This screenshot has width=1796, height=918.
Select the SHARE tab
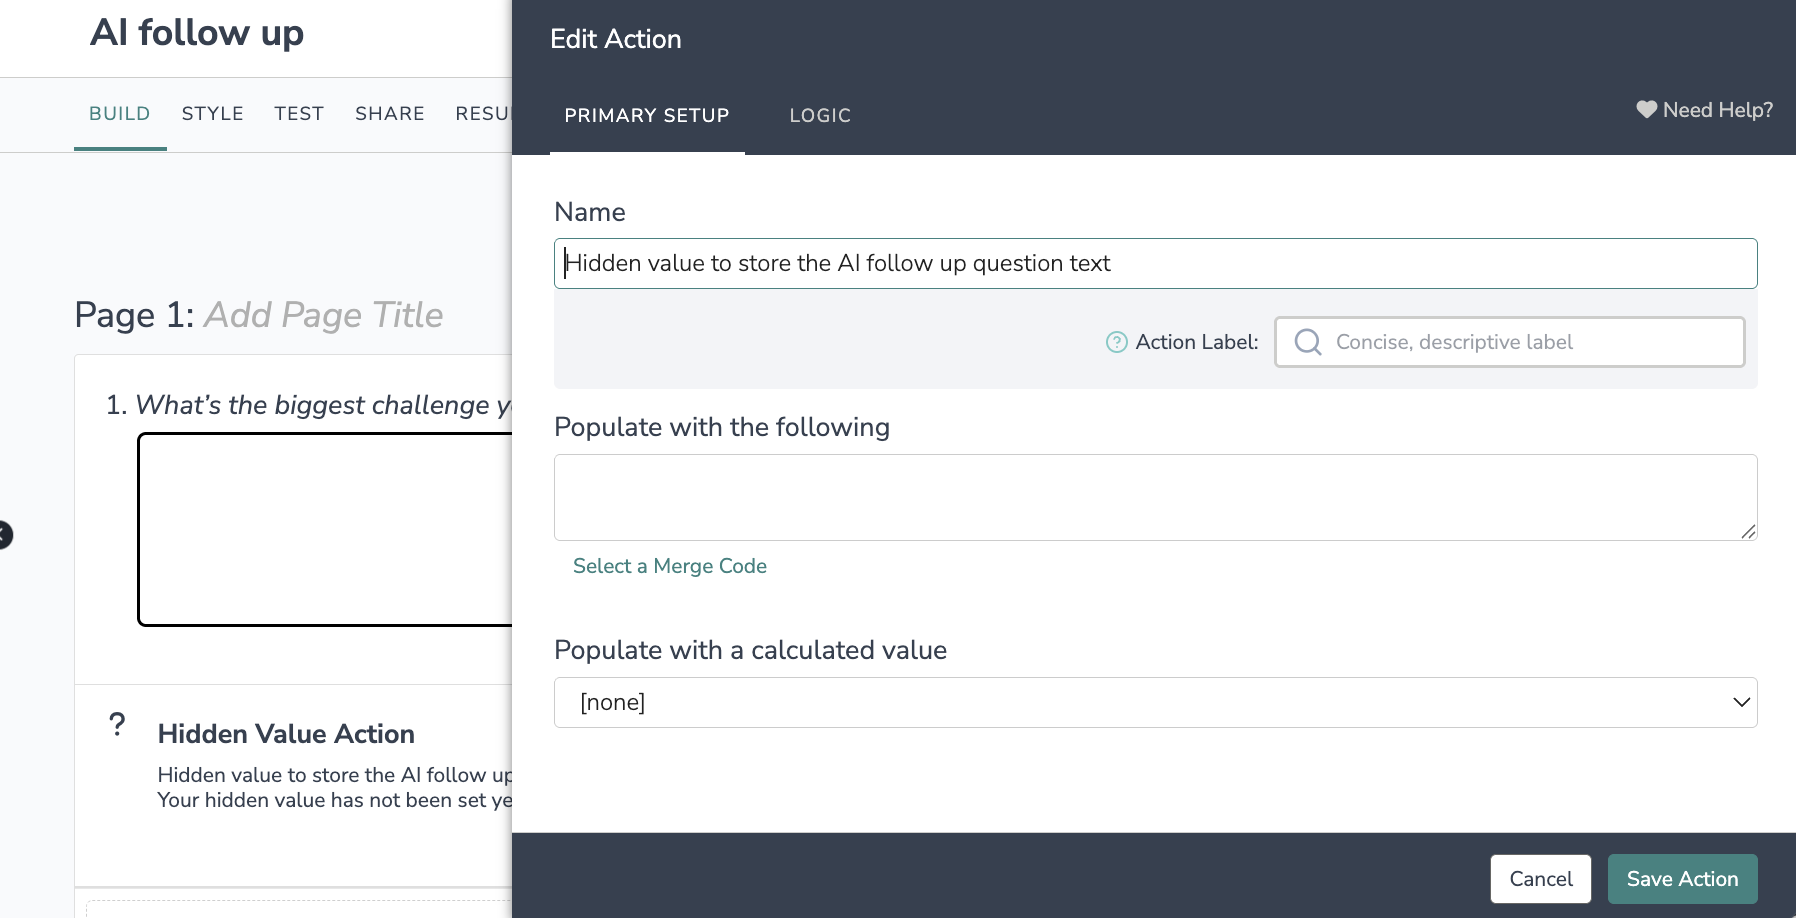pos(390,114)
